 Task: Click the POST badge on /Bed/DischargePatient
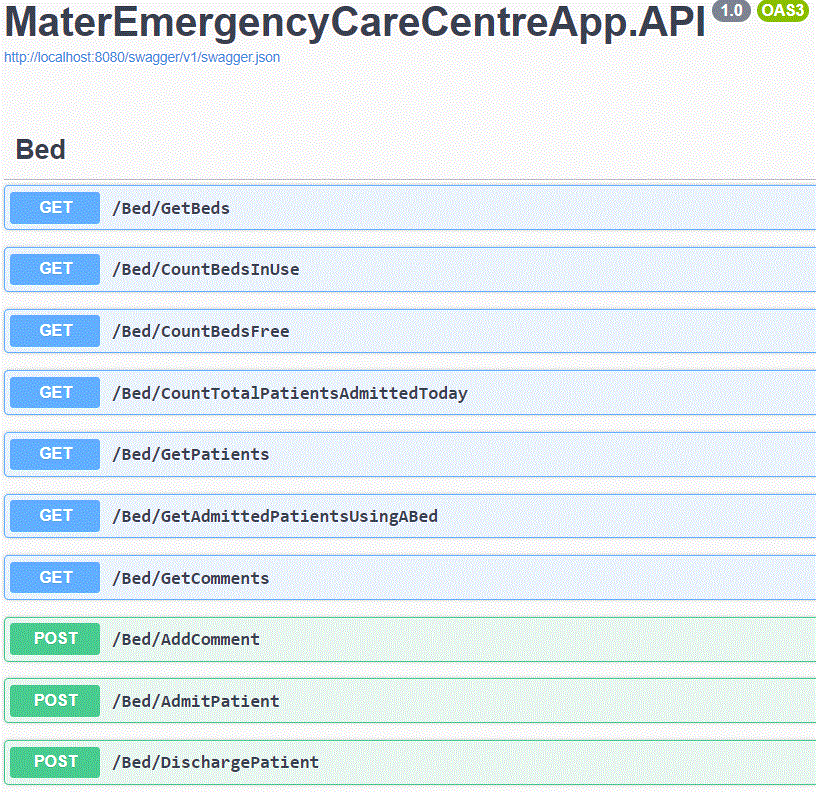tap(53, 762)
